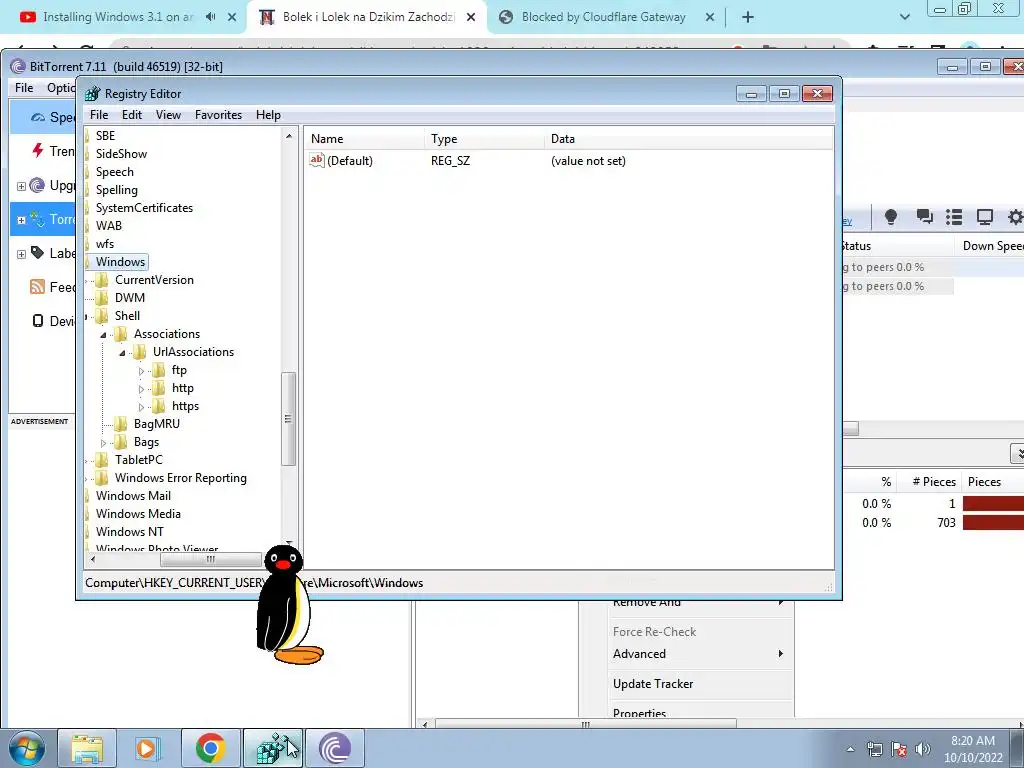Click the (Default) string value icon
Viewport: 1024px width, 768px height.
[317, 160]
